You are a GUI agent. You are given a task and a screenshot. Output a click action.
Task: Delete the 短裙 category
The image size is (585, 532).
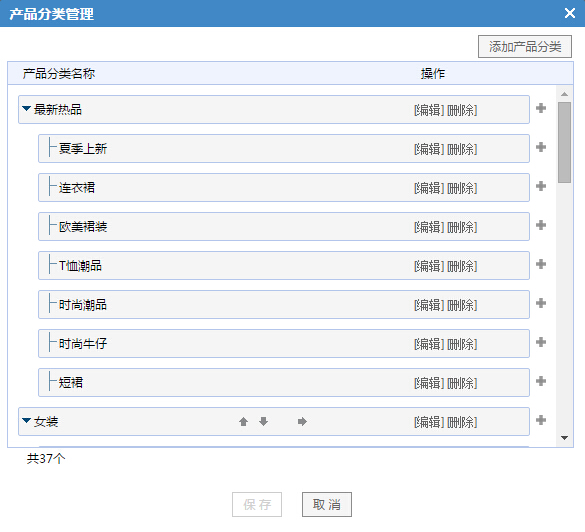pos(462,383)
